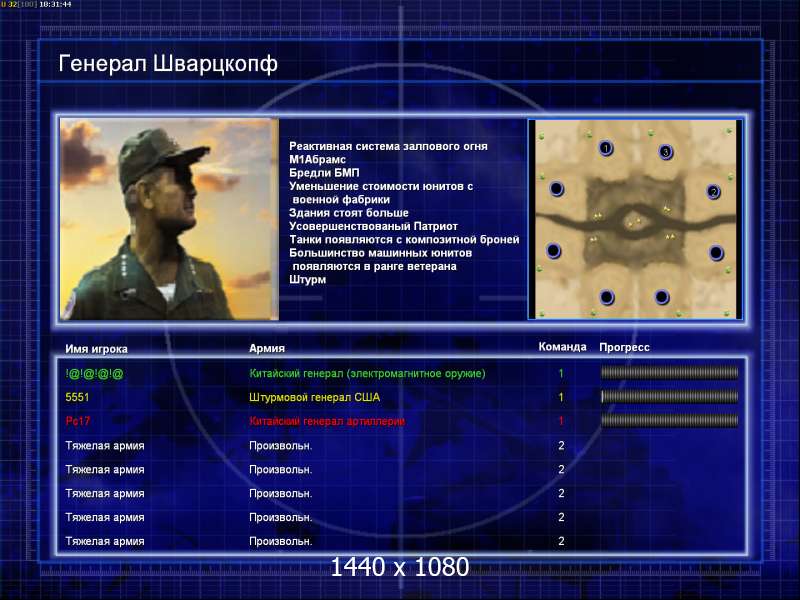Click the 'Имя игрока' column header

pyautogui.click(x=96, y=349)
